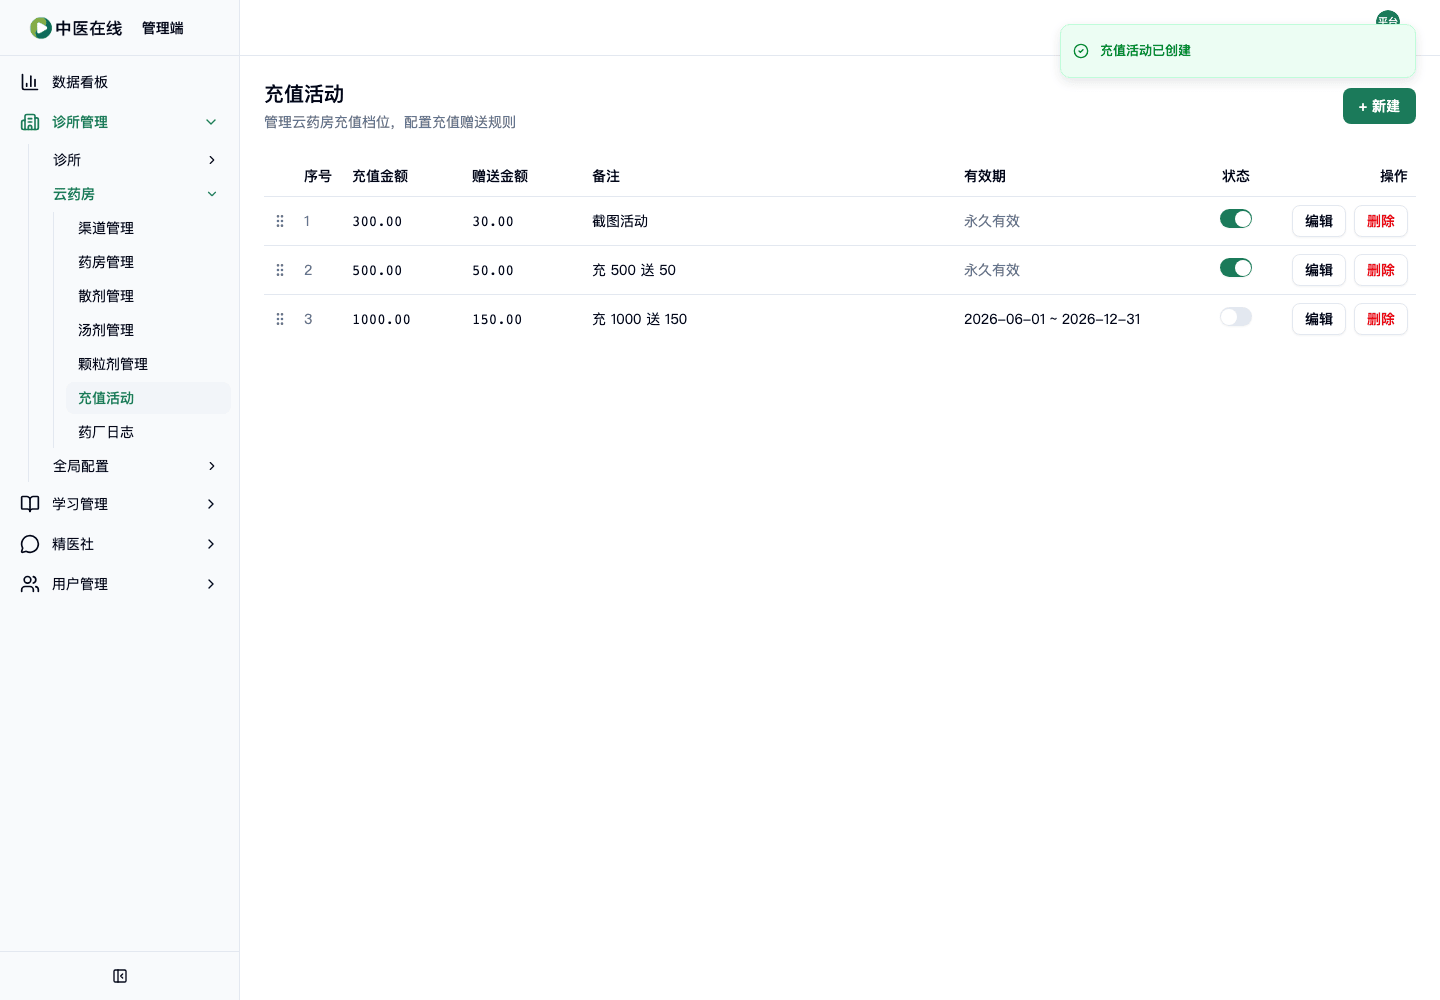
Task: Collapse the sidebar with the bottom panel icon
Action: pos(120,976)
